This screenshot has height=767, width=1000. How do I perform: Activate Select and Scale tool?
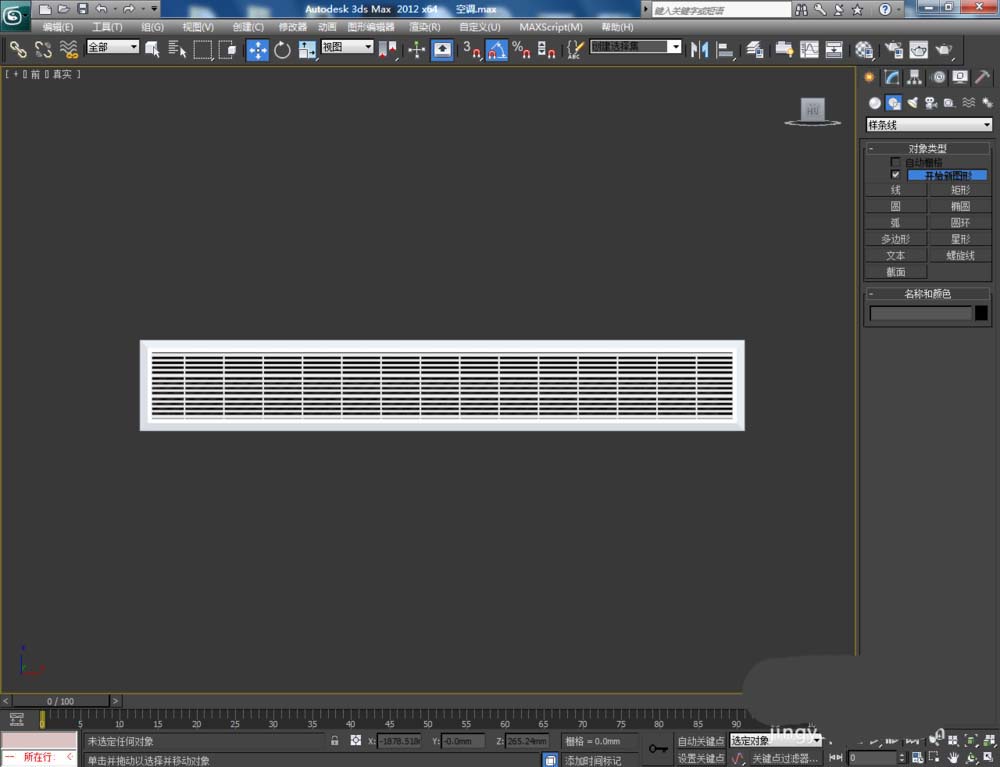[307, 49]
